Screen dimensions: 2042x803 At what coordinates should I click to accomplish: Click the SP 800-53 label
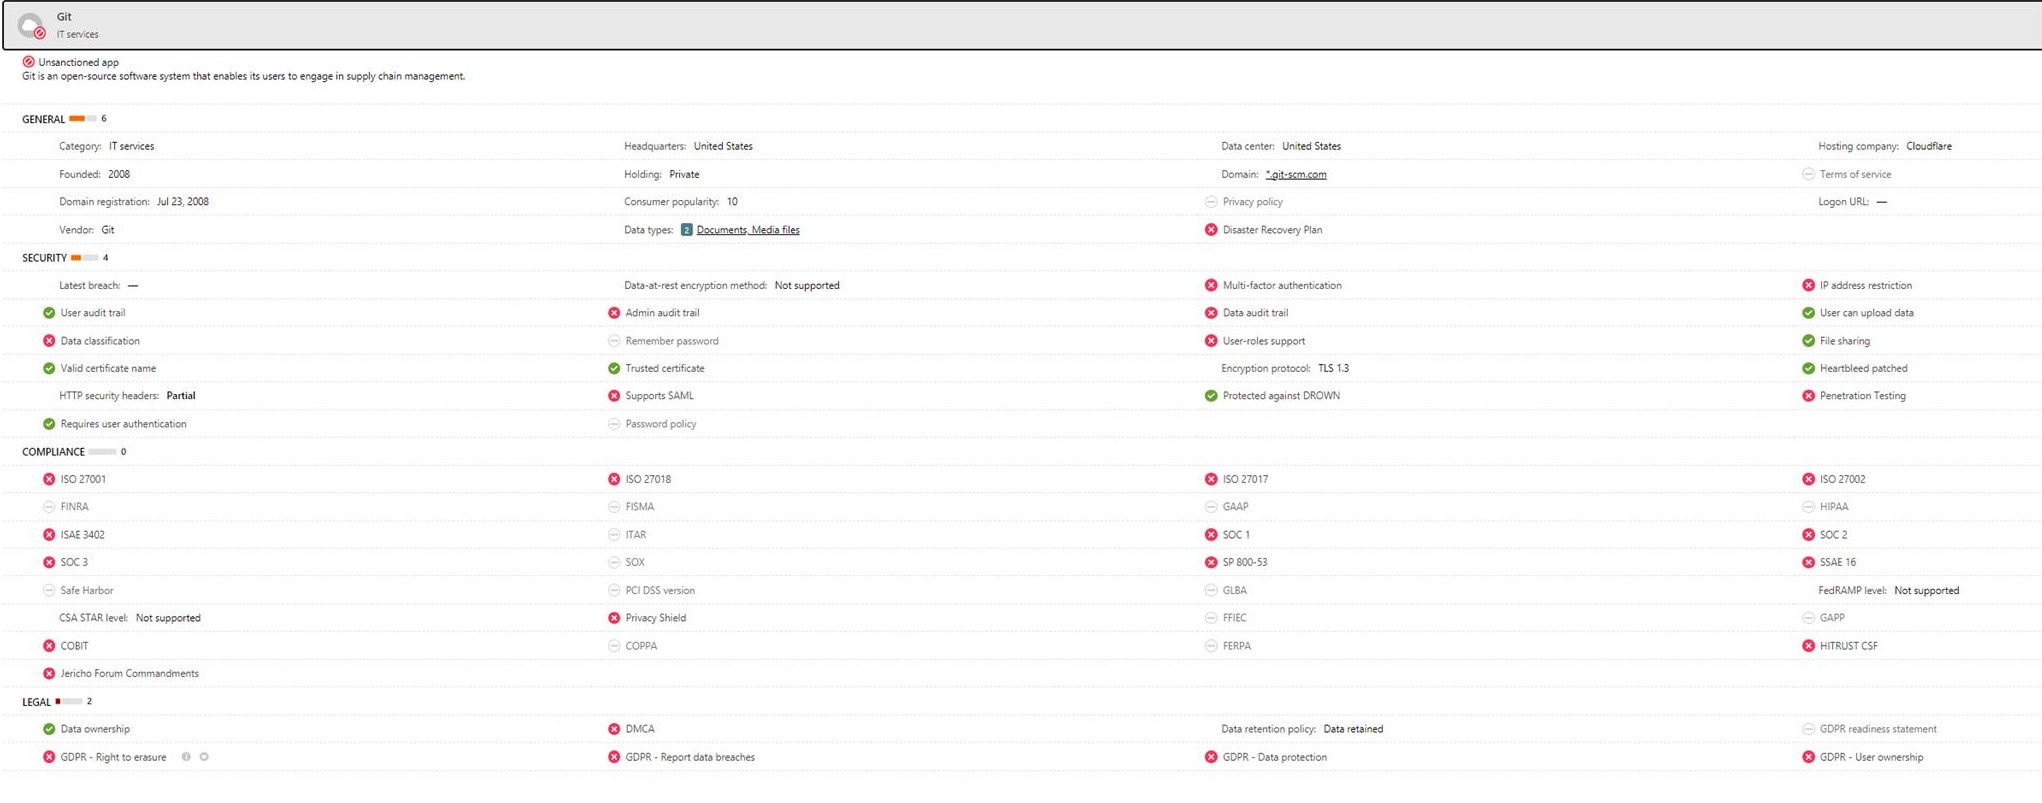(x=1245, y=563)
